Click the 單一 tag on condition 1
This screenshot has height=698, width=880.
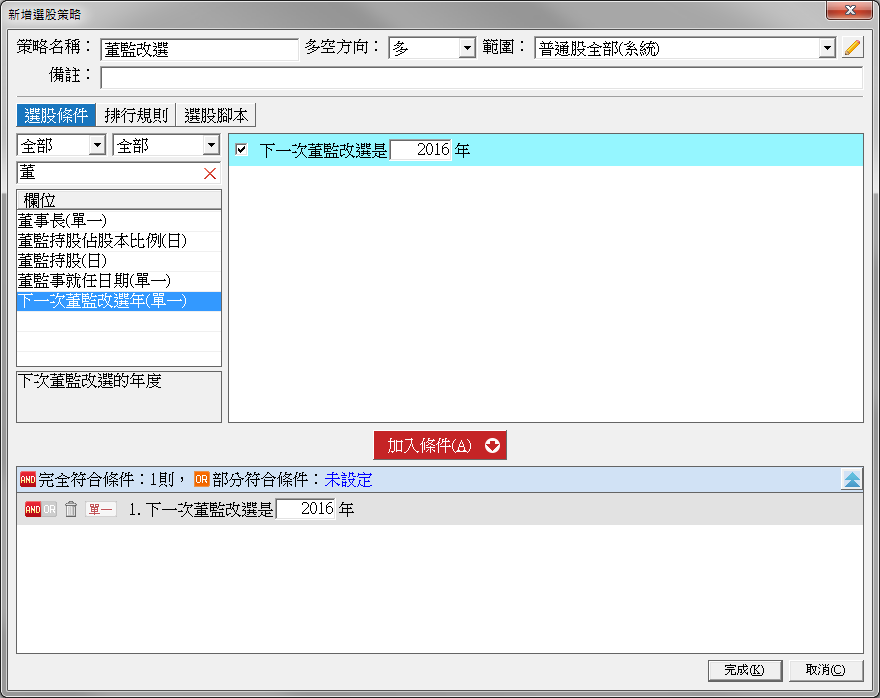coord(101,509)
